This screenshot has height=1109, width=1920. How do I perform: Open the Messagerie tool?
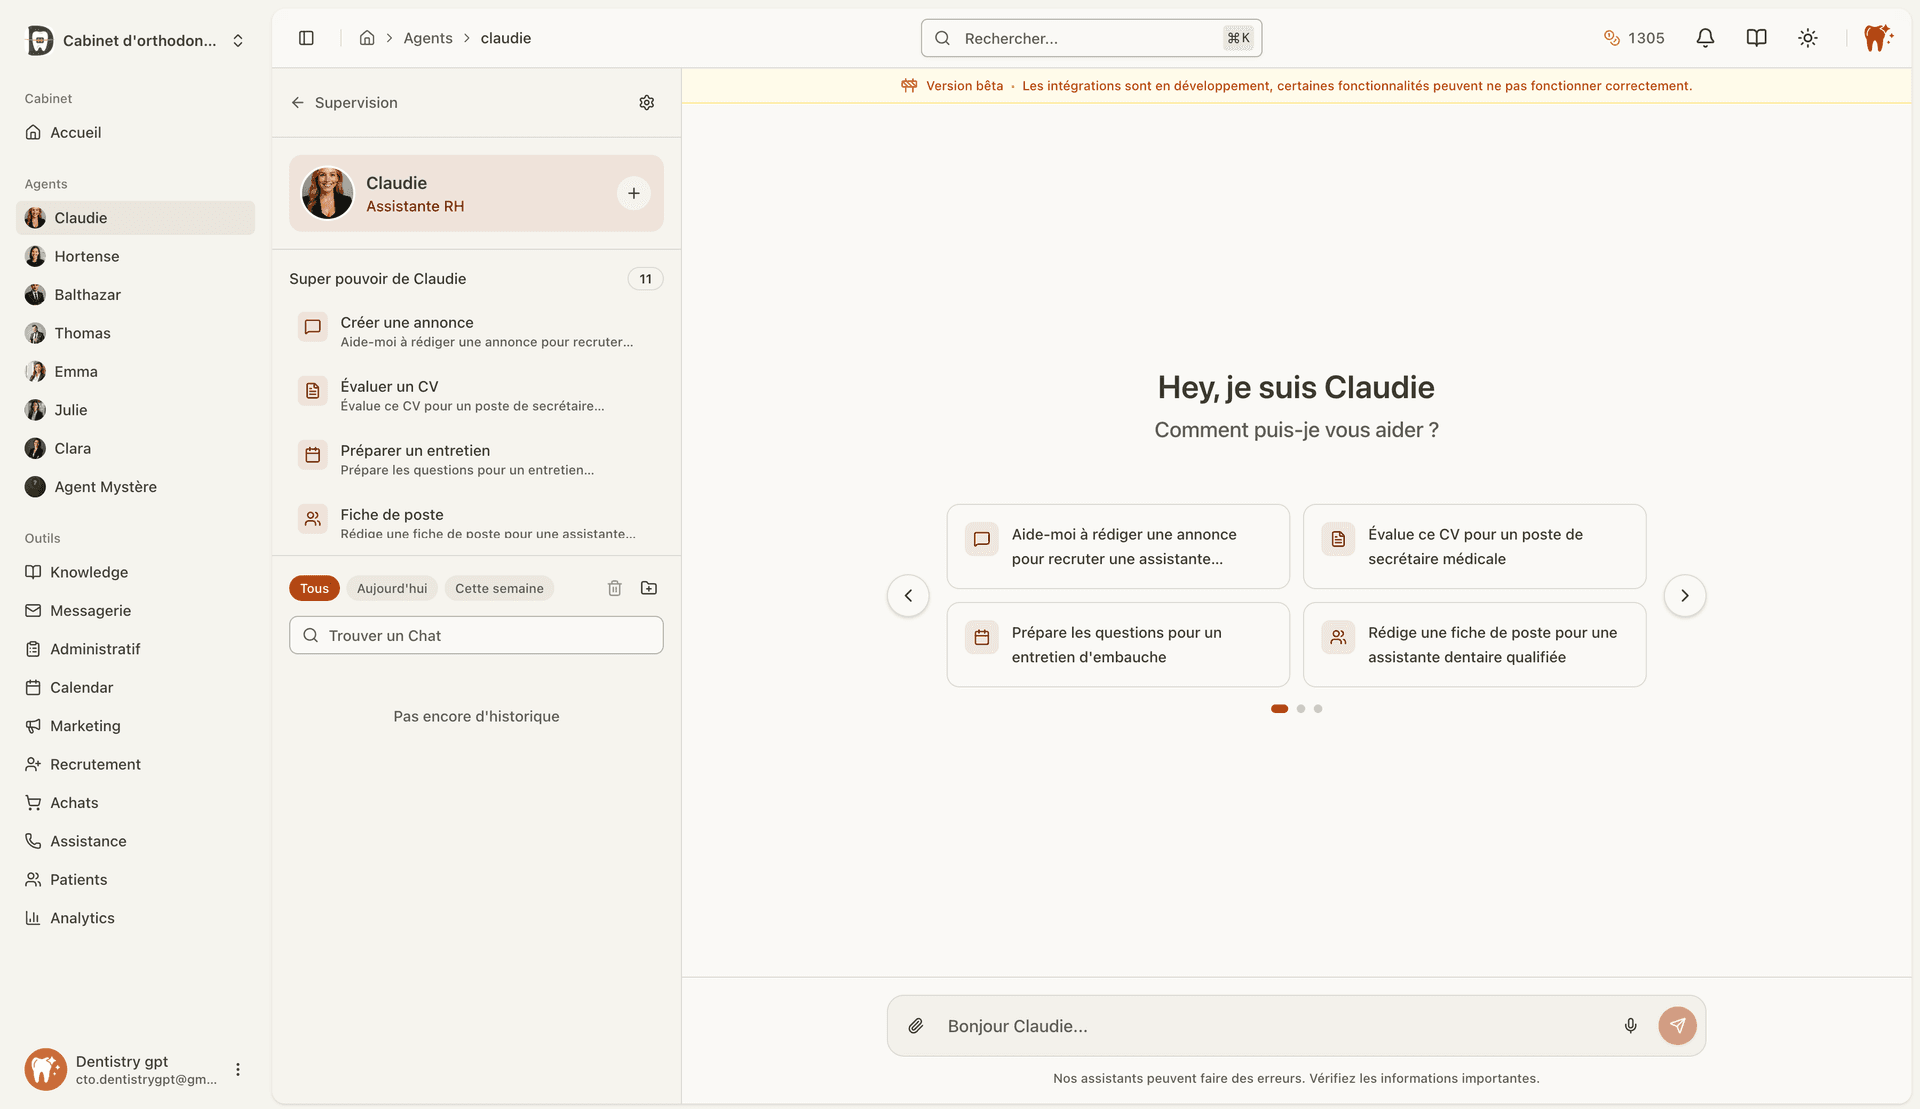click(90, 610)
